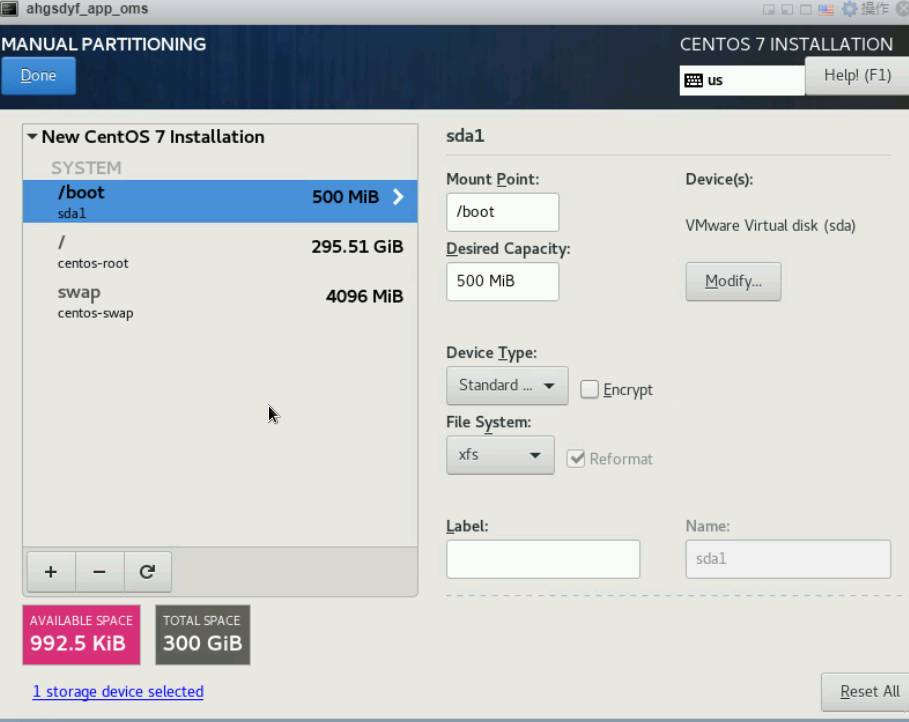Image resolution: width=909 pixels, height=722 pixels.
Task: Click the Desired Capacity field showing 500 MiB
Action: 503,281
